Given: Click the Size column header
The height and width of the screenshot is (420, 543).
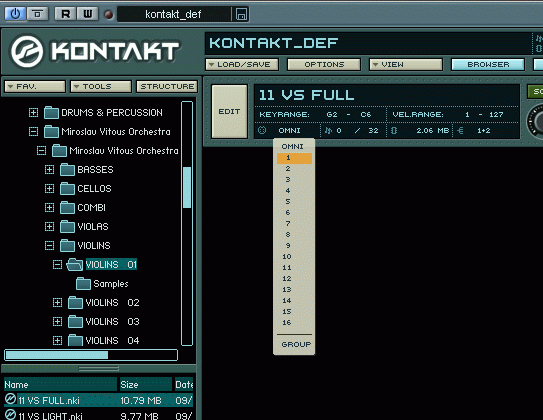Looking at the screenshot, I should click(146, 384).
